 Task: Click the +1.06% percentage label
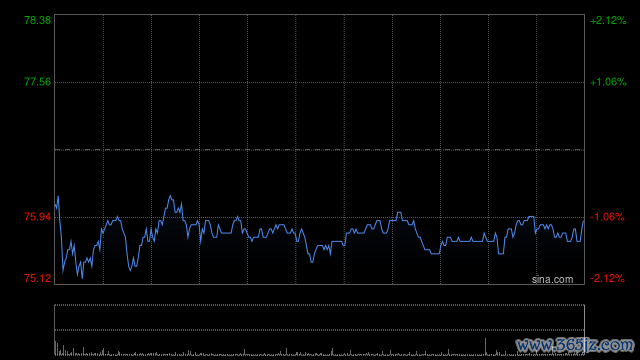[x=608, y=82]
